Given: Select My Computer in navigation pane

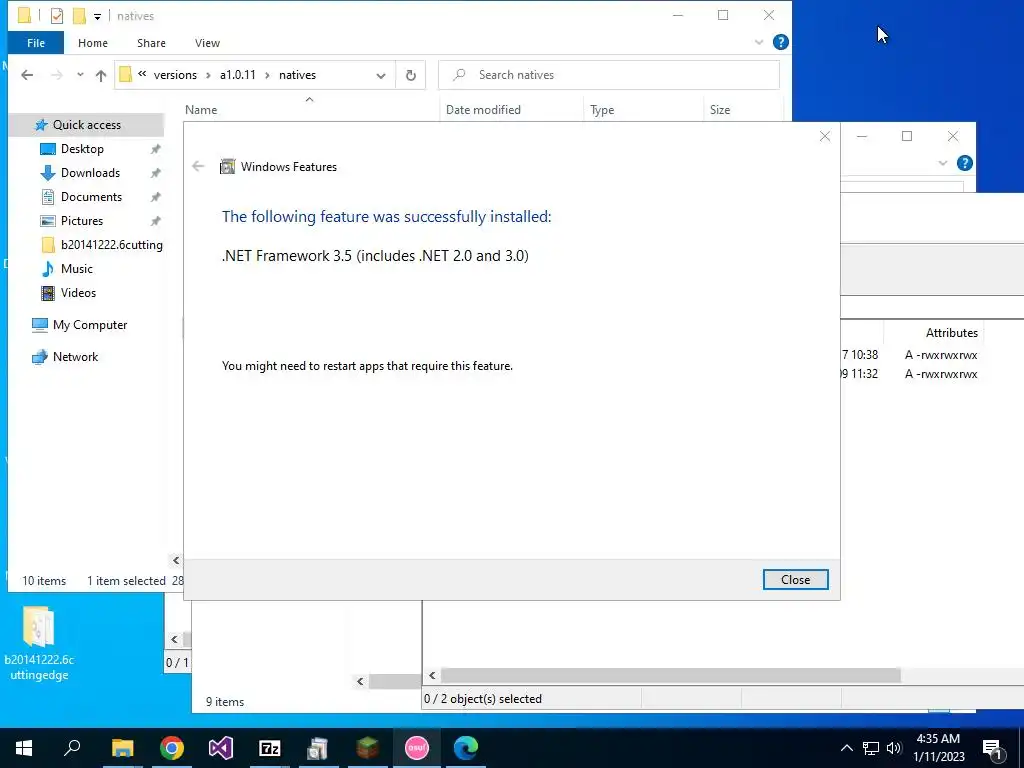Looking at the screenshot, I should tap(89, 325).
